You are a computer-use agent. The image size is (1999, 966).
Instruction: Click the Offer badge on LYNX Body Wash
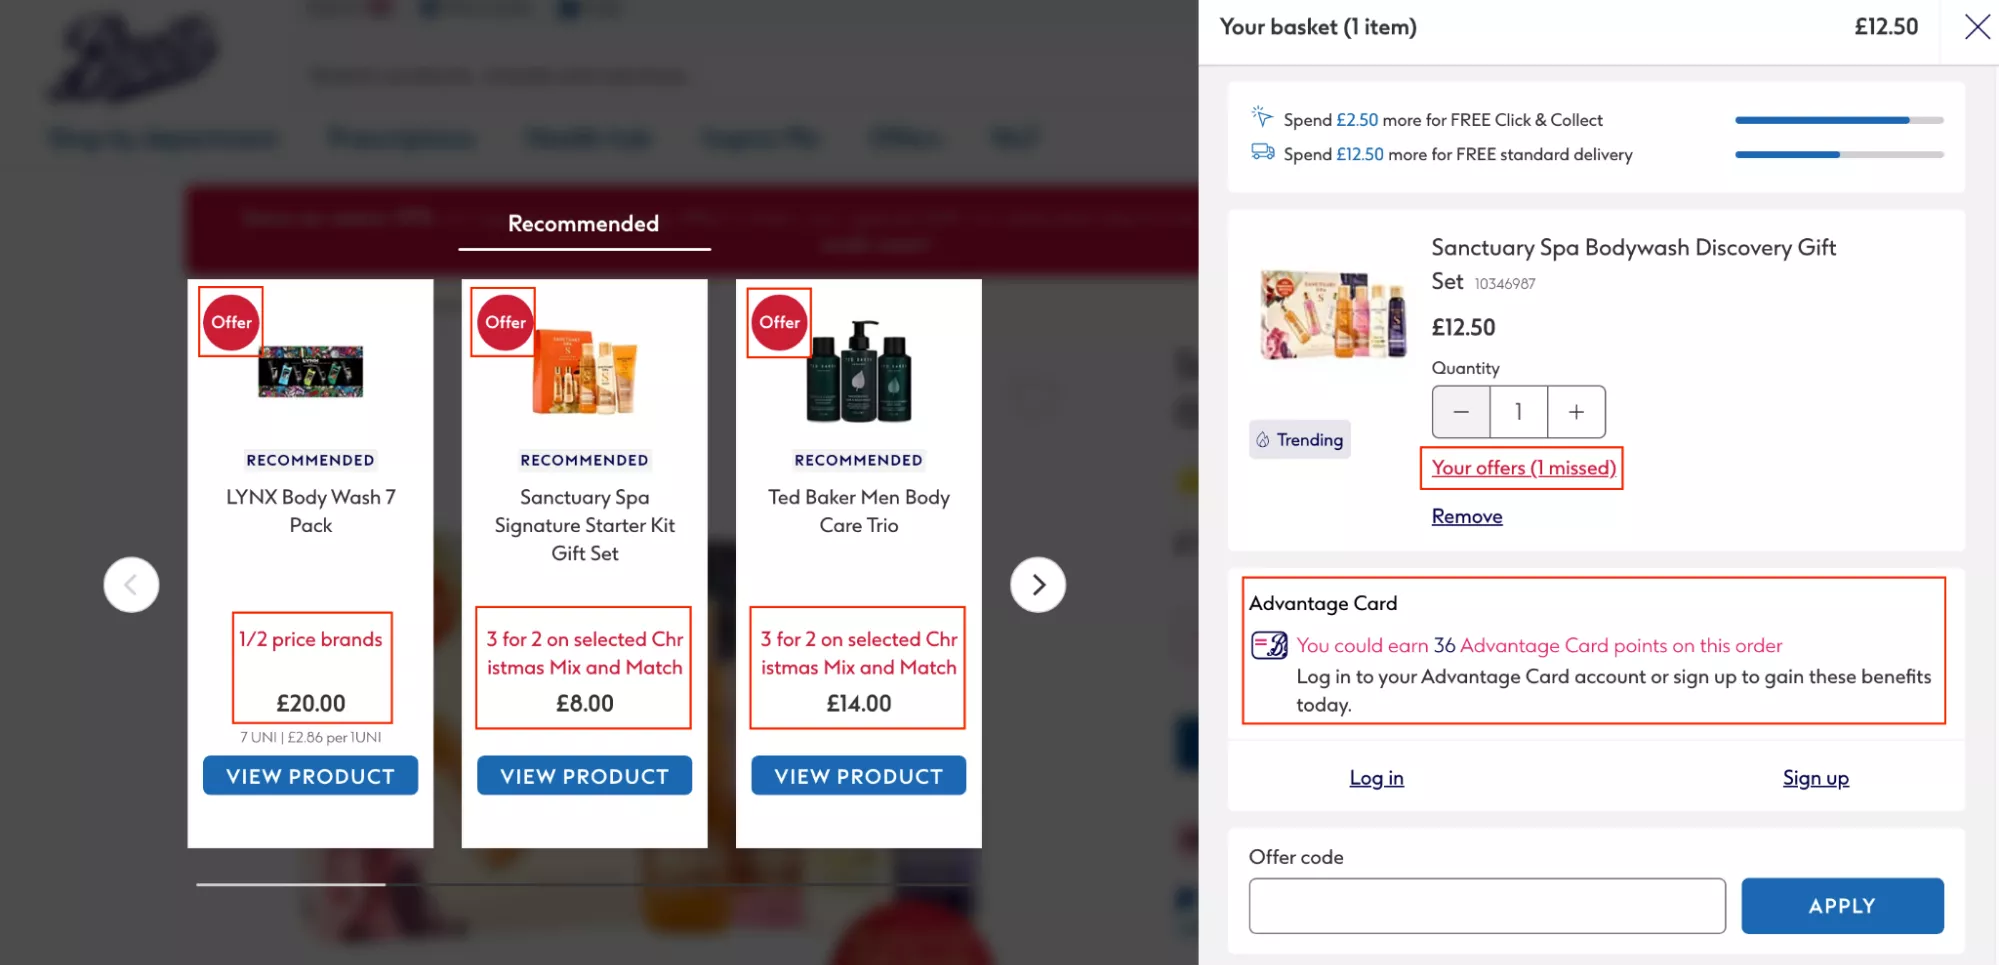[231, 322]
